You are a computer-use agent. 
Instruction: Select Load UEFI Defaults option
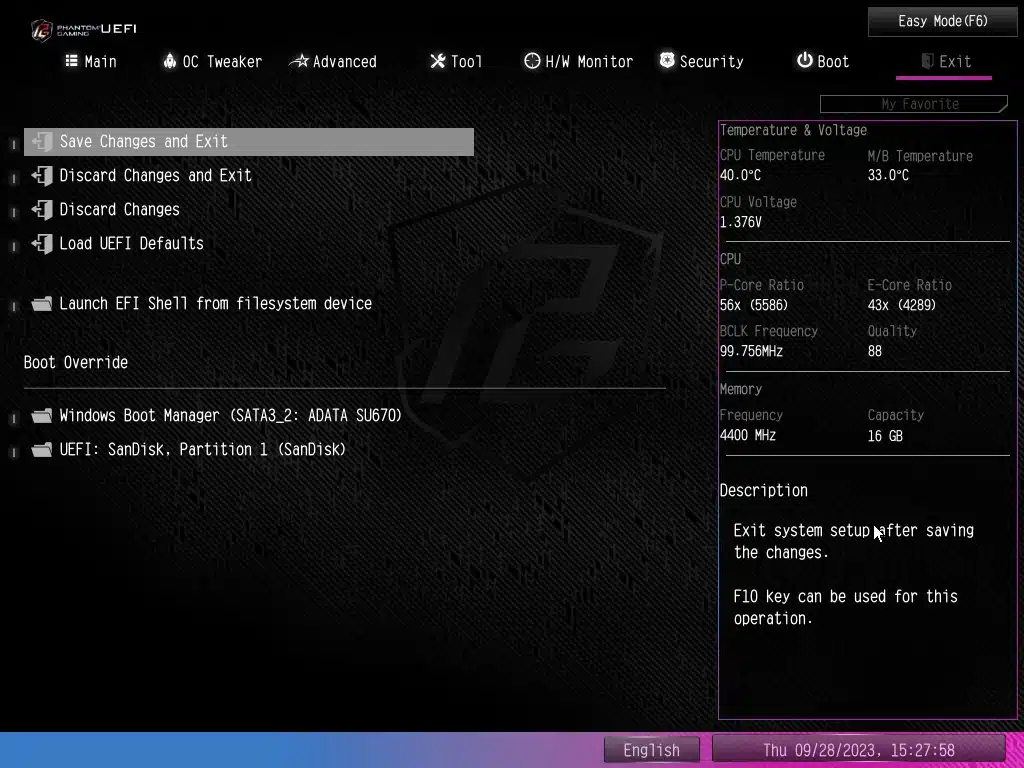tap(131, 244)
